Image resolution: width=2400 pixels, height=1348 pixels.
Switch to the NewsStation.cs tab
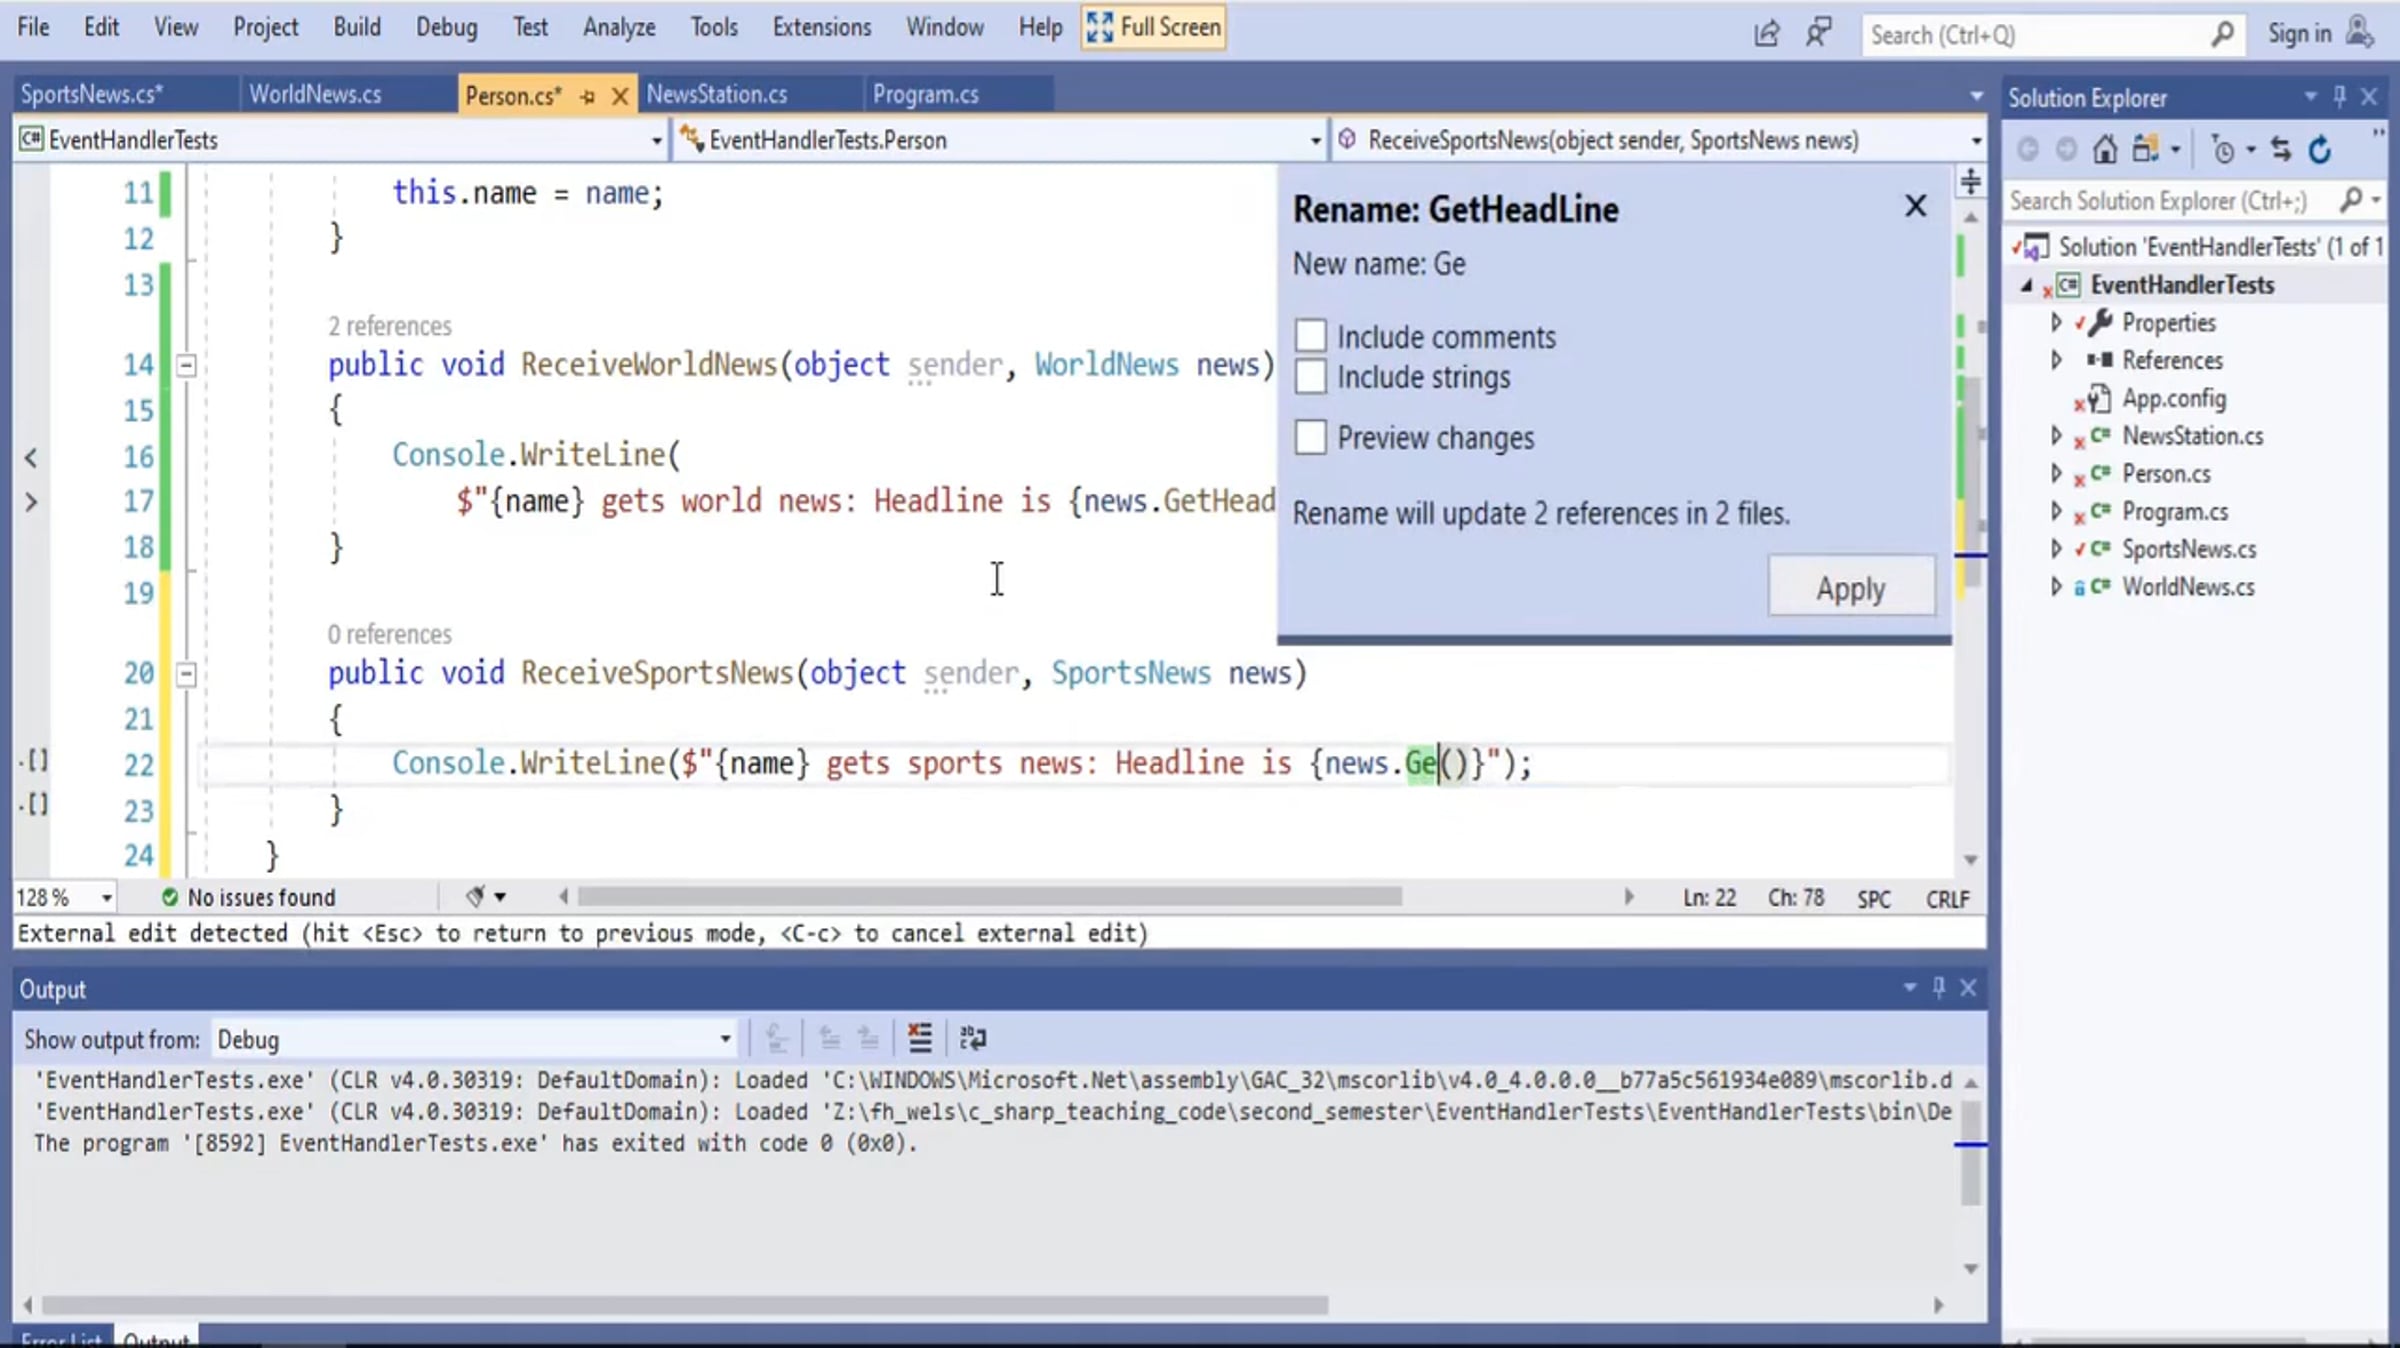[716, 94]
